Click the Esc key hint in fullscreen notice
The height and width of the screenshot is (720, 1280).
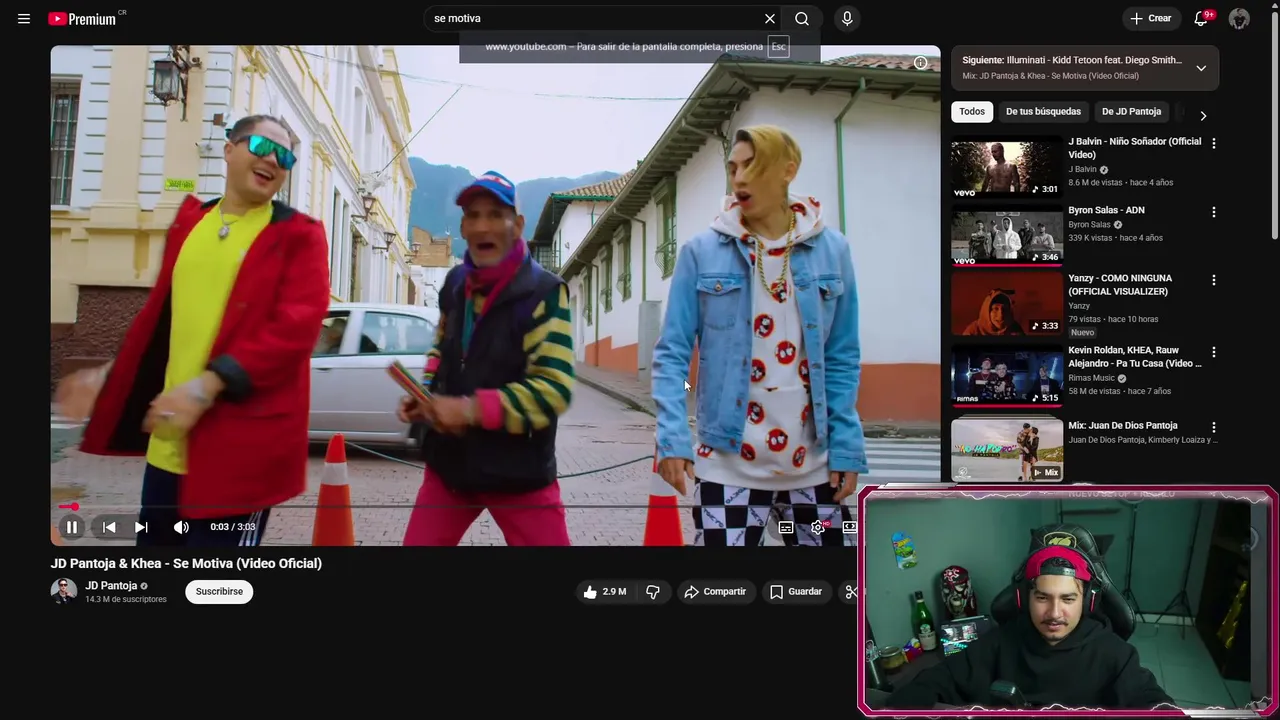tap(778, 47)
